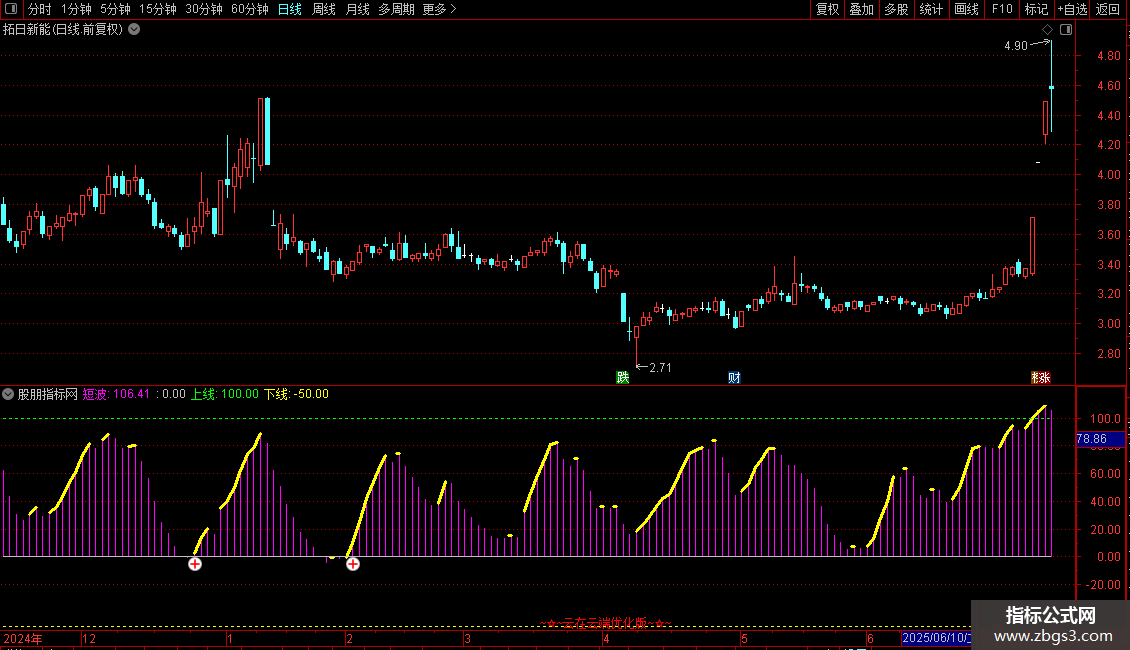Click 返回 to go back
The image size is (1130, 650).
tap(1108, 9)
